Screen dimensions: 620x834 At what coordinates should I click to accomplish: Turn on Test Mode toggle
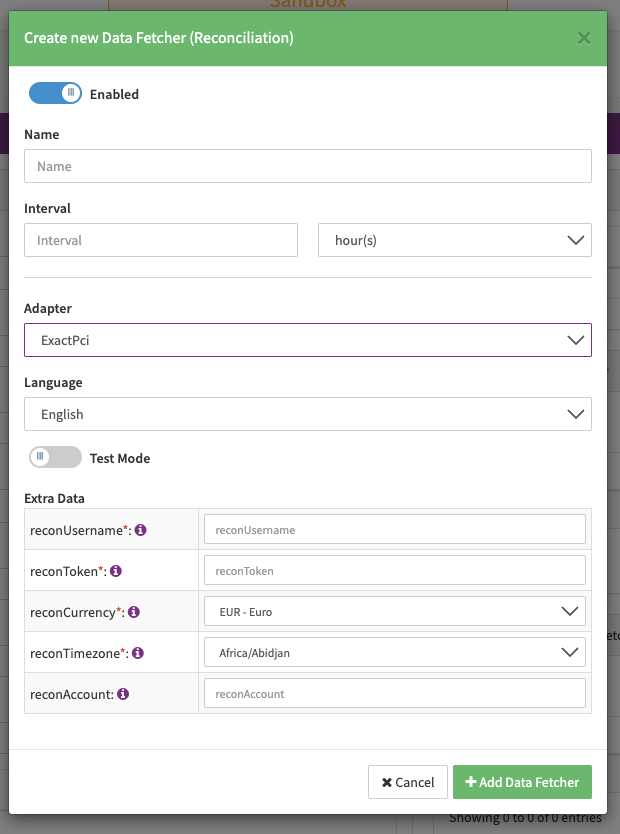[55, 457]
